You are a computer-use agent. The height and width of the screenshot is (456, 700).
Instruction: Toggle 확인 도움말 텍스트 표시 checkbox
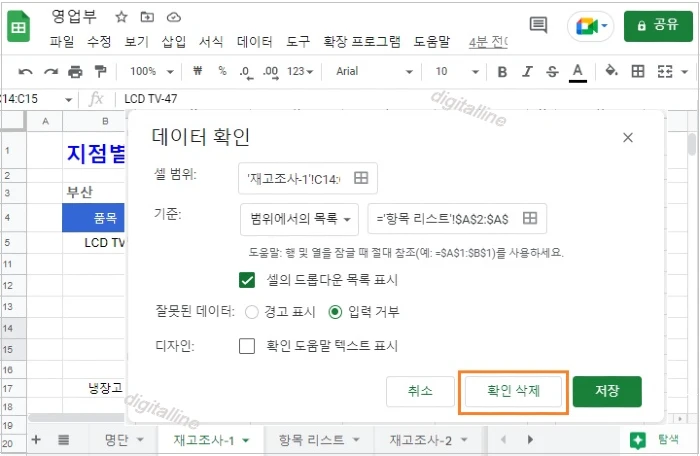[x=247, y=346]
